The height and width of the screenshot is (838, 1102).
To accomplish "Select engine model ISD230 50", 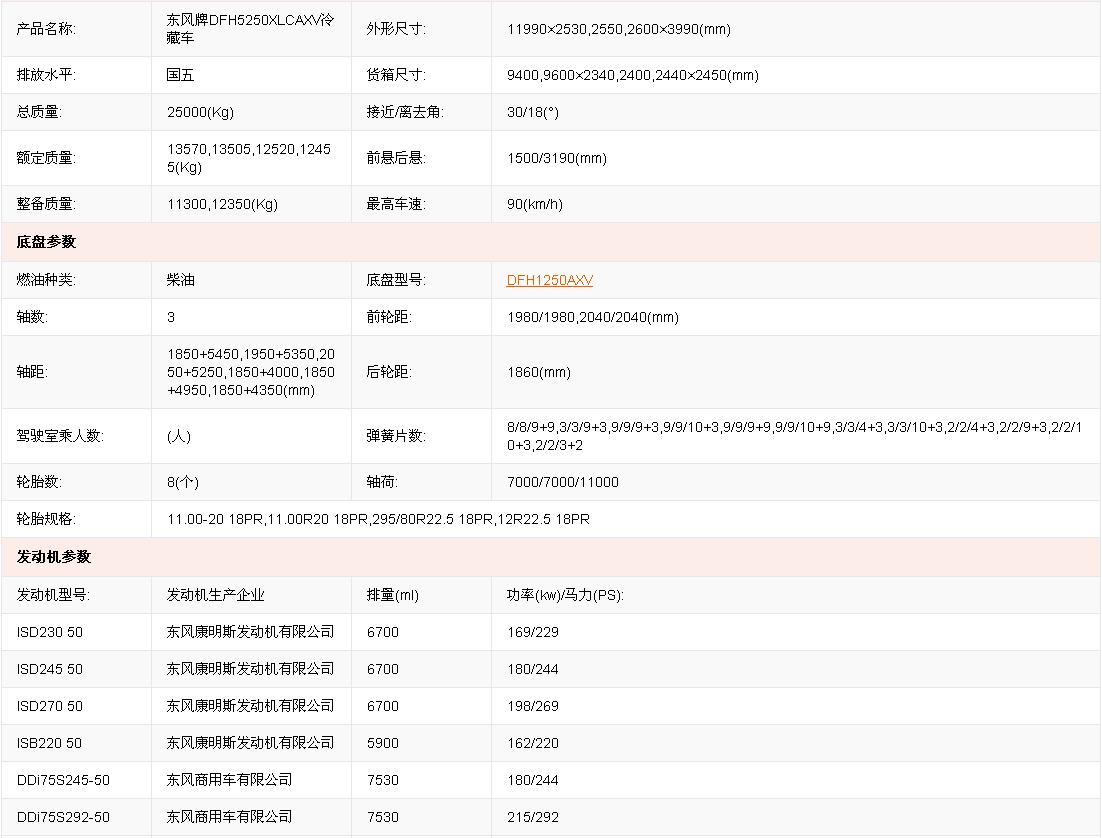I will click(49, 632).
